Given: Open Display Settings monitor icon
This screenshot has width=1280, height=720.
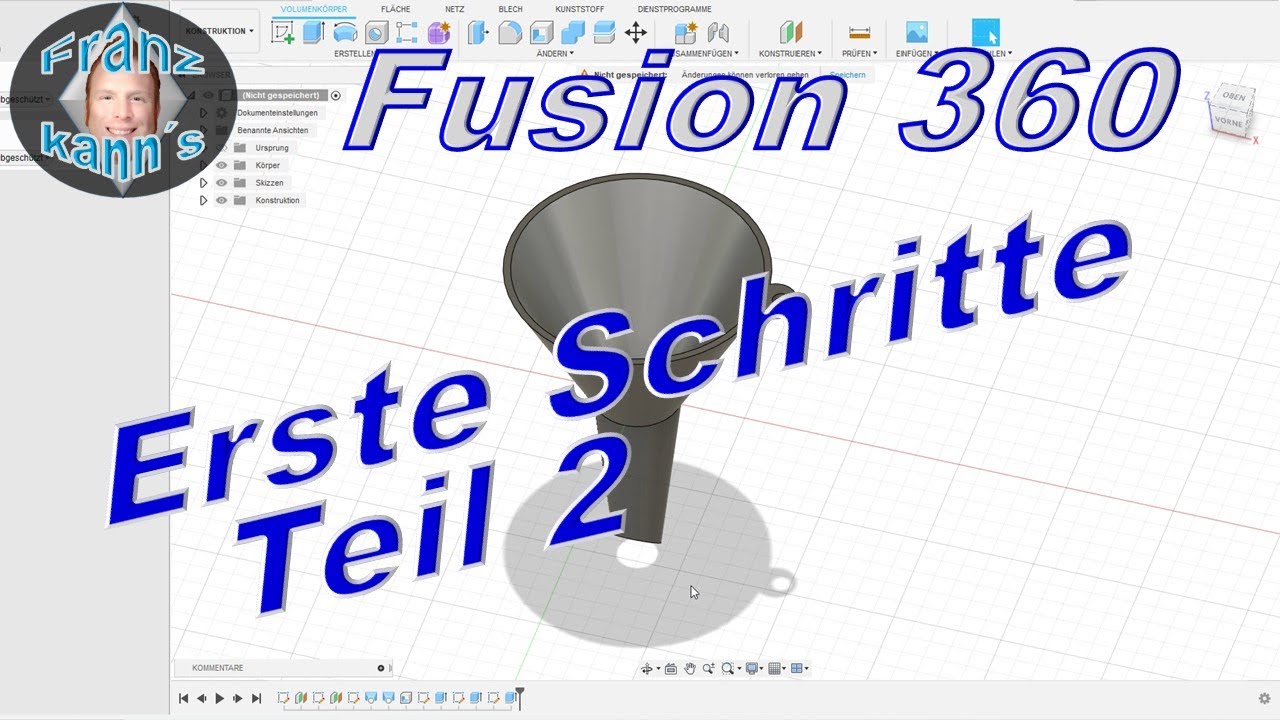Looking at the screenshot, I should 753,668.
